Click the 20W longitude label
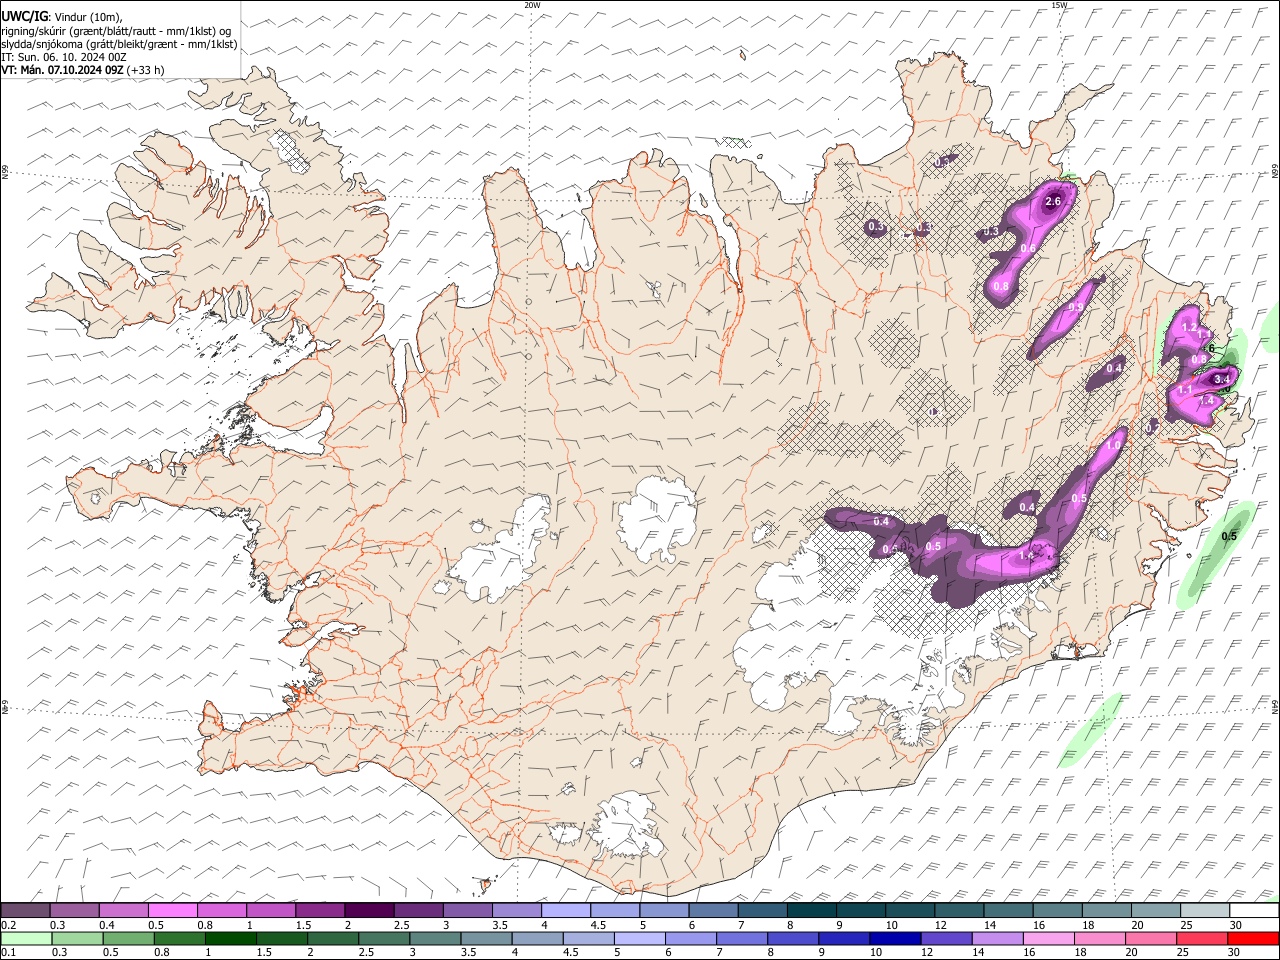1280x960 pixels. point(532,5)
